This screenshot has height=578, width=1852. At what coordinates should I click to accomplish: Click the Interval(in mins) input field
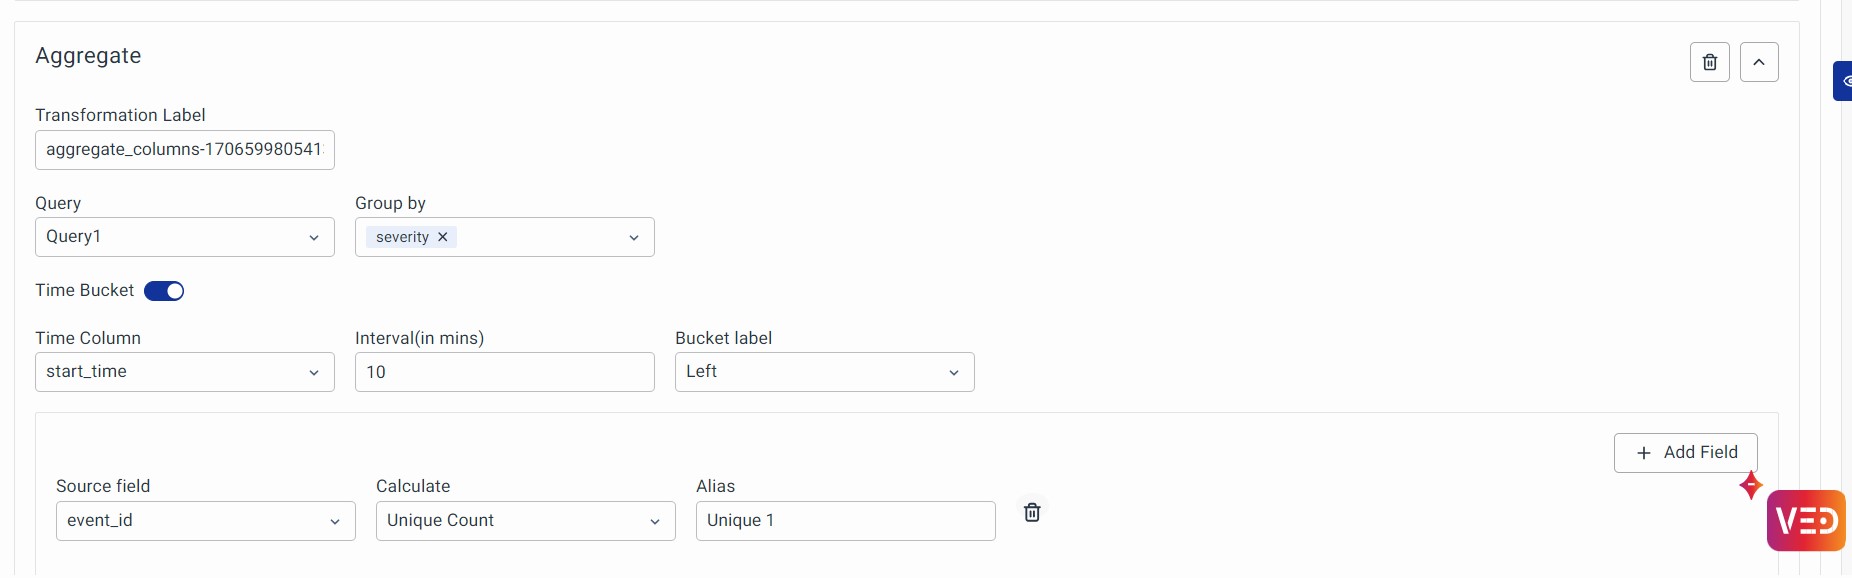click(x=504, y=372)
